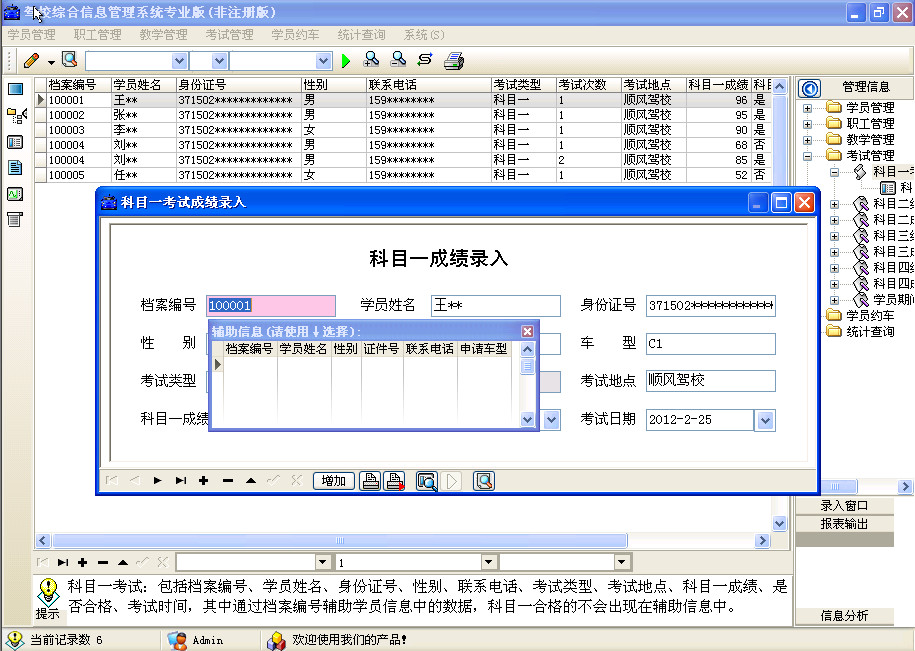Click the preview magnifier icon in the dialog toolbar
The height and width of the screenshot is (651, 915).
pos(427,481)
